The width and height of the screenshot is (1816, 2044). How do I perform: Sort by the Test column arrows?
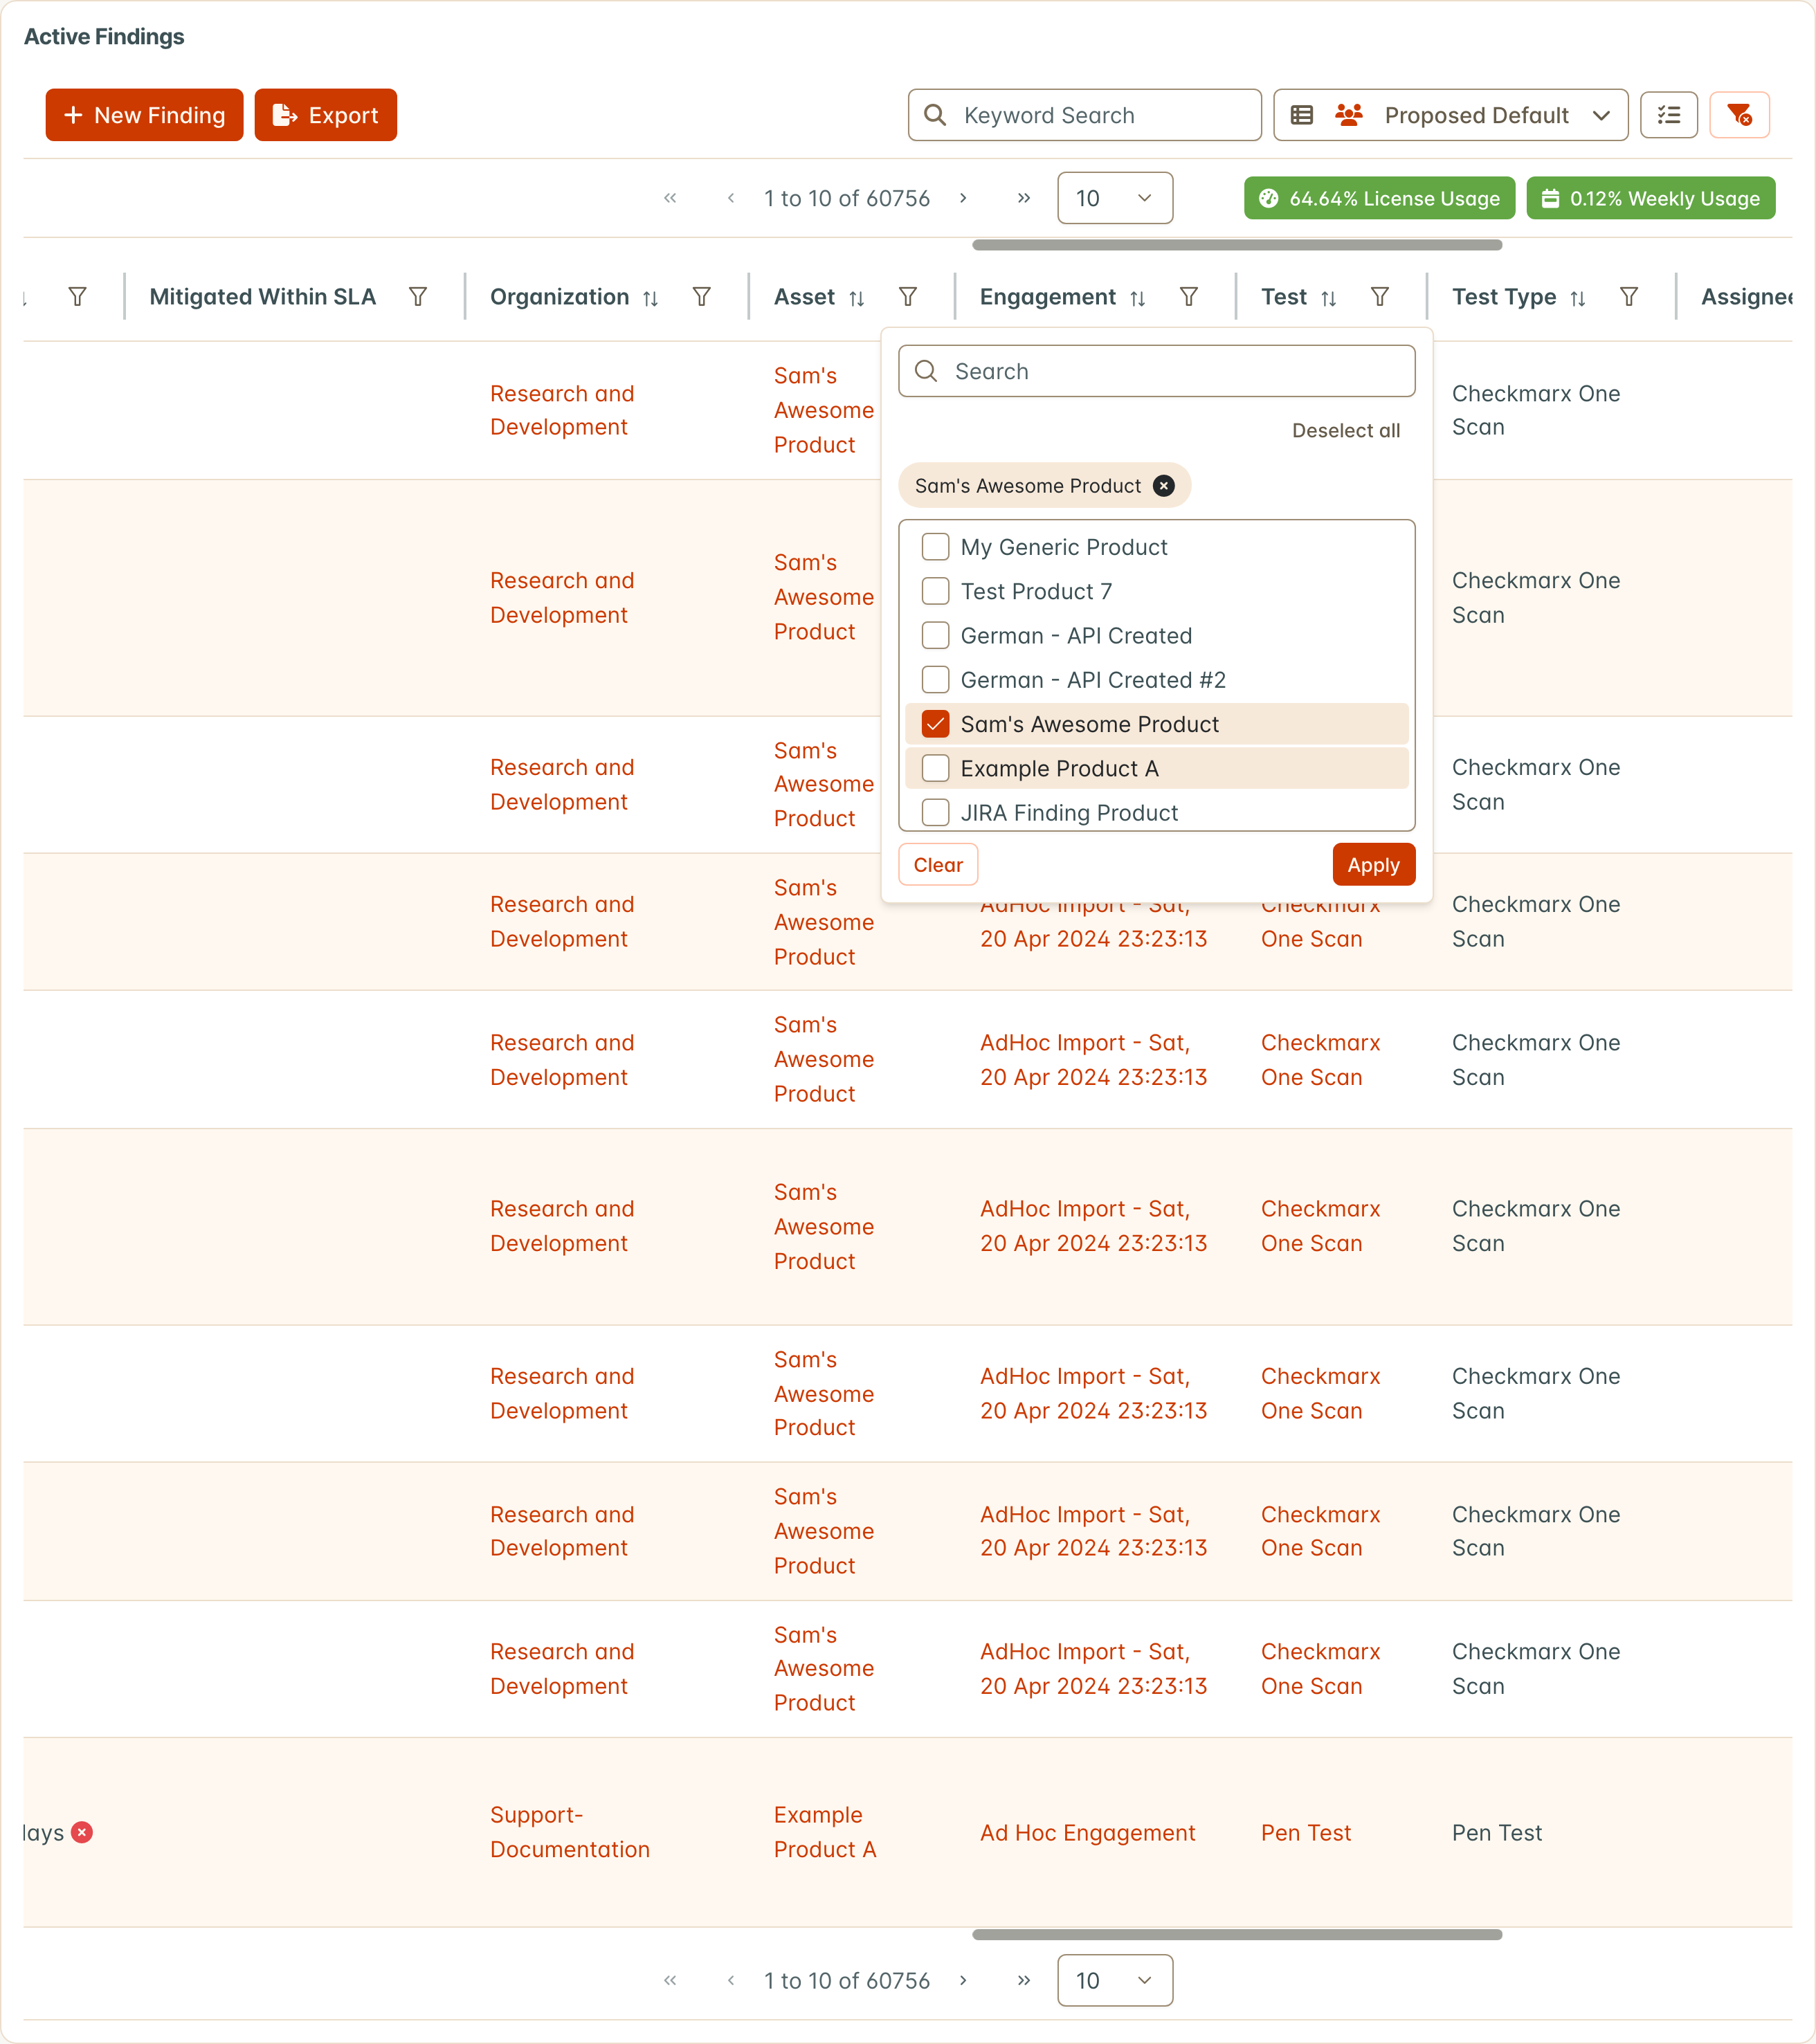(1329, 298)
